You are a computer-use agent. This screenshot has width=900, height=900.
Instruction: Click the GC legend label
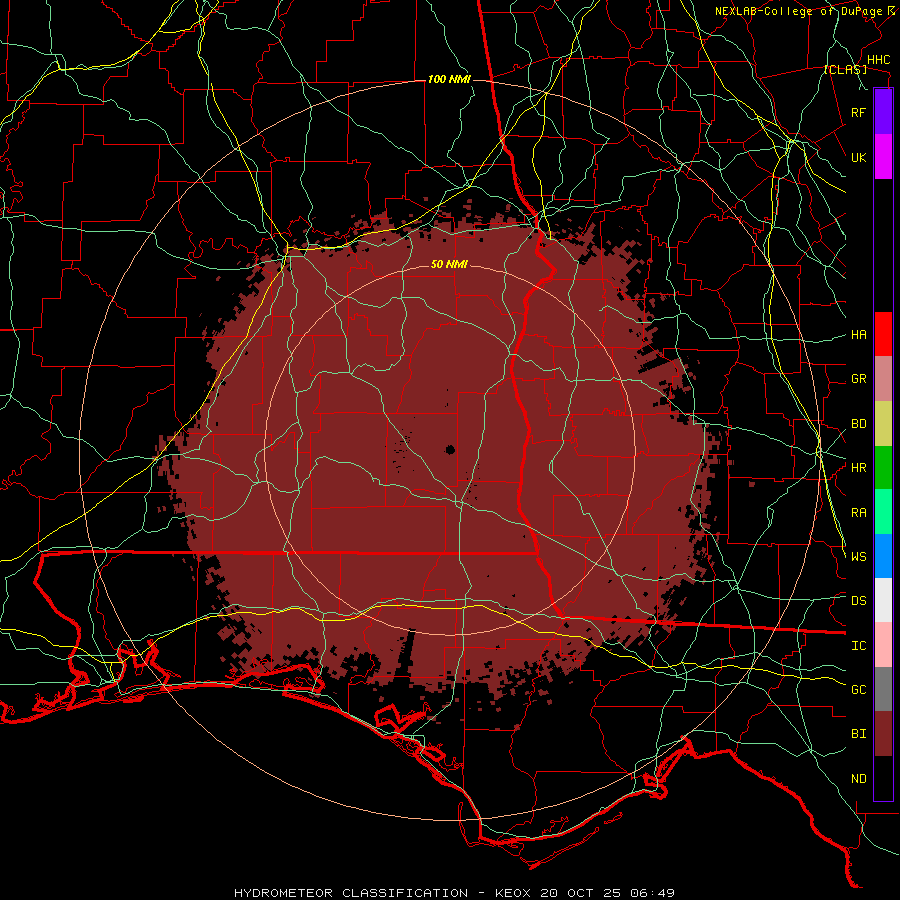click(x=858, y=689)
